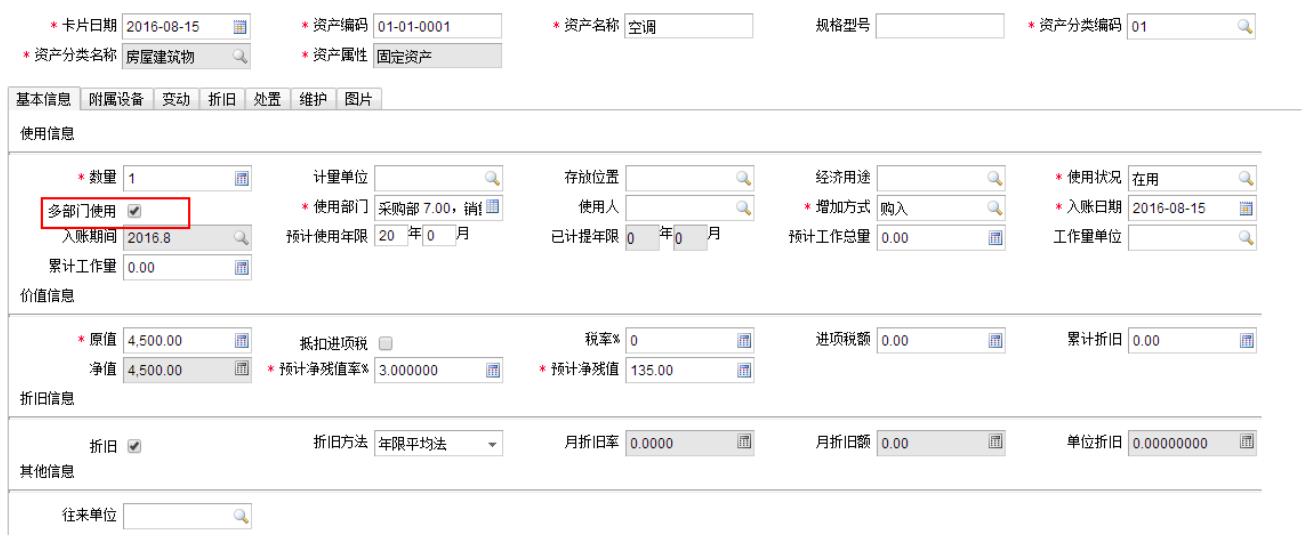Open the 变动 tab
The height and width of the screenshot is (539, 1305).
178,98
